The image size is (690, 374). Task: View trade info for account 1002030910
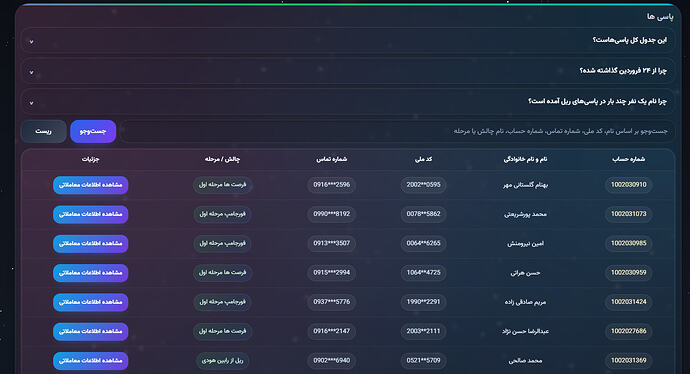(91, 185)
